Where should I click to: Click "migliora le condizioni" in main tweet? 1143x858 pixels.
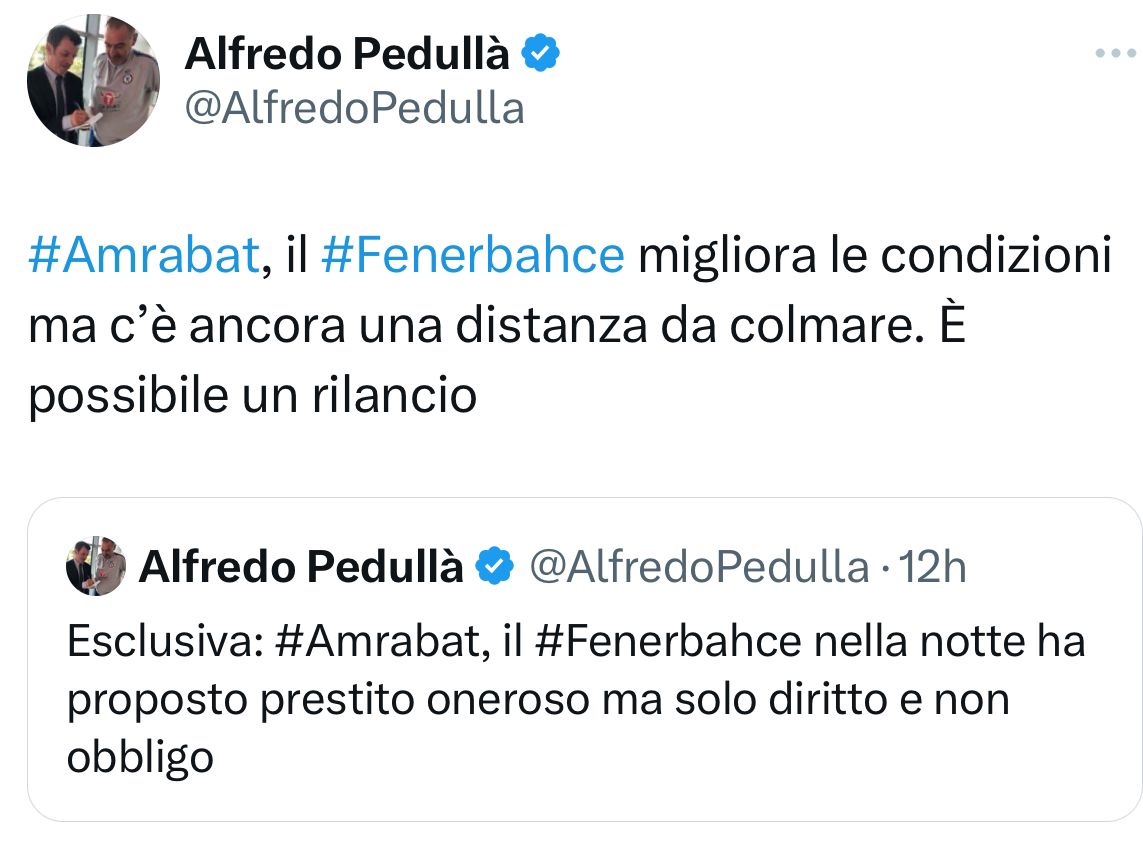(x=875, y=256)
